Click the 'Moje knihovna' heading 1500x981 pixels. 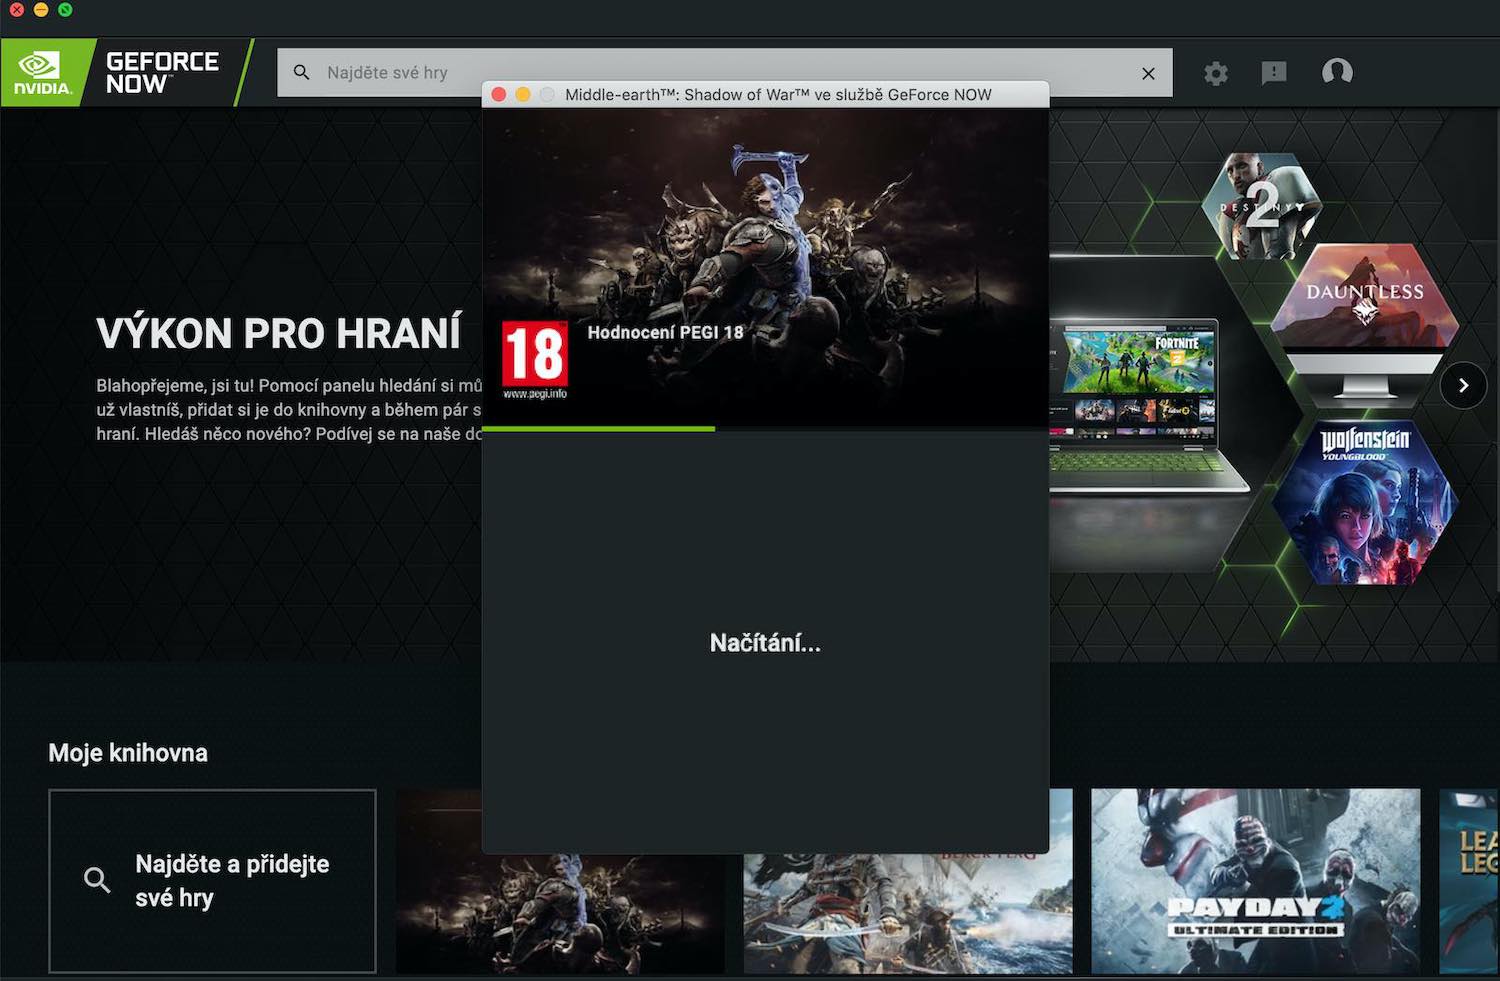pos(128,753)
